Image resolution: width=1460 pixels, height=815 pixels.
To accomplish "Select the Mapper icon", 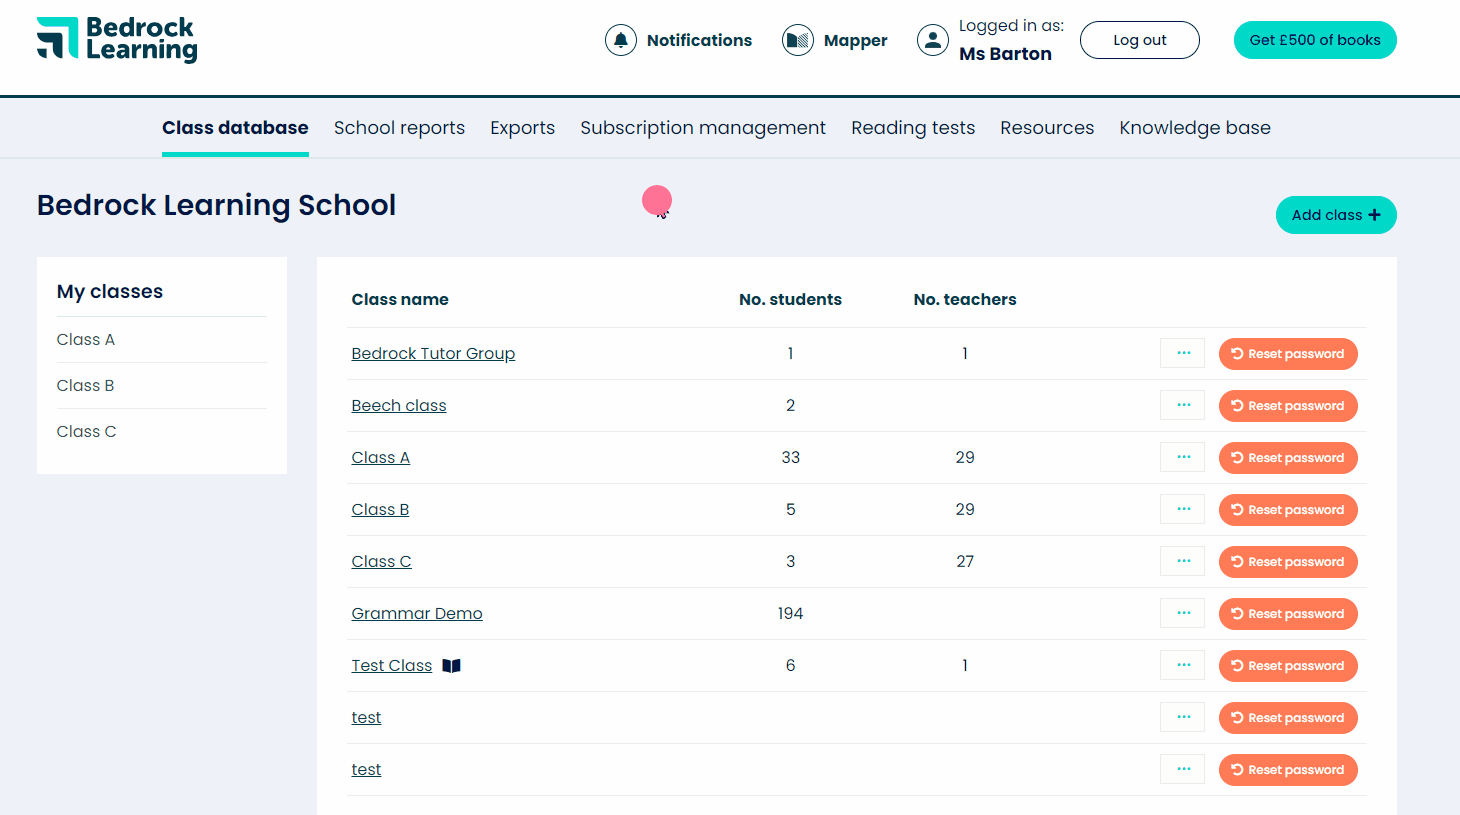I will tap(797, 39).
